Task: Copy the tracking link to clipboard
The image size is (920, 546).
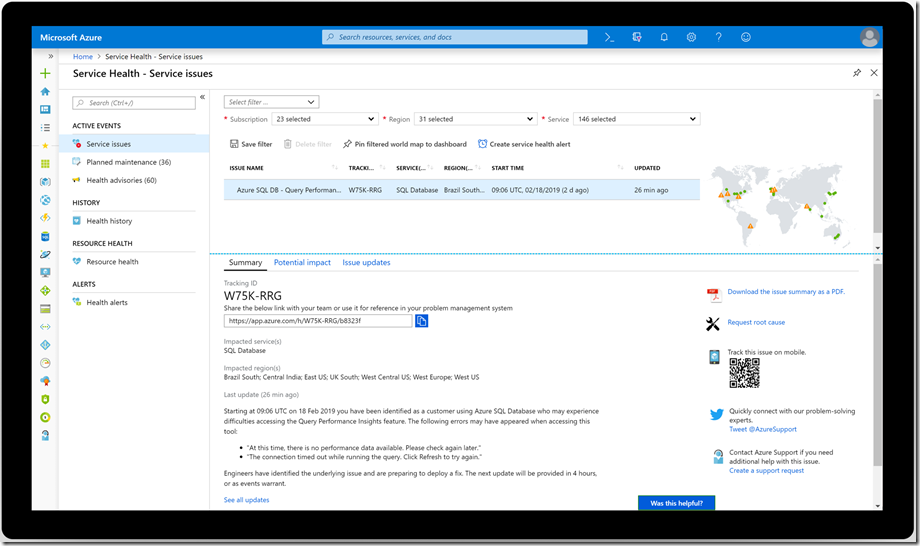Action: pos(421,321)
